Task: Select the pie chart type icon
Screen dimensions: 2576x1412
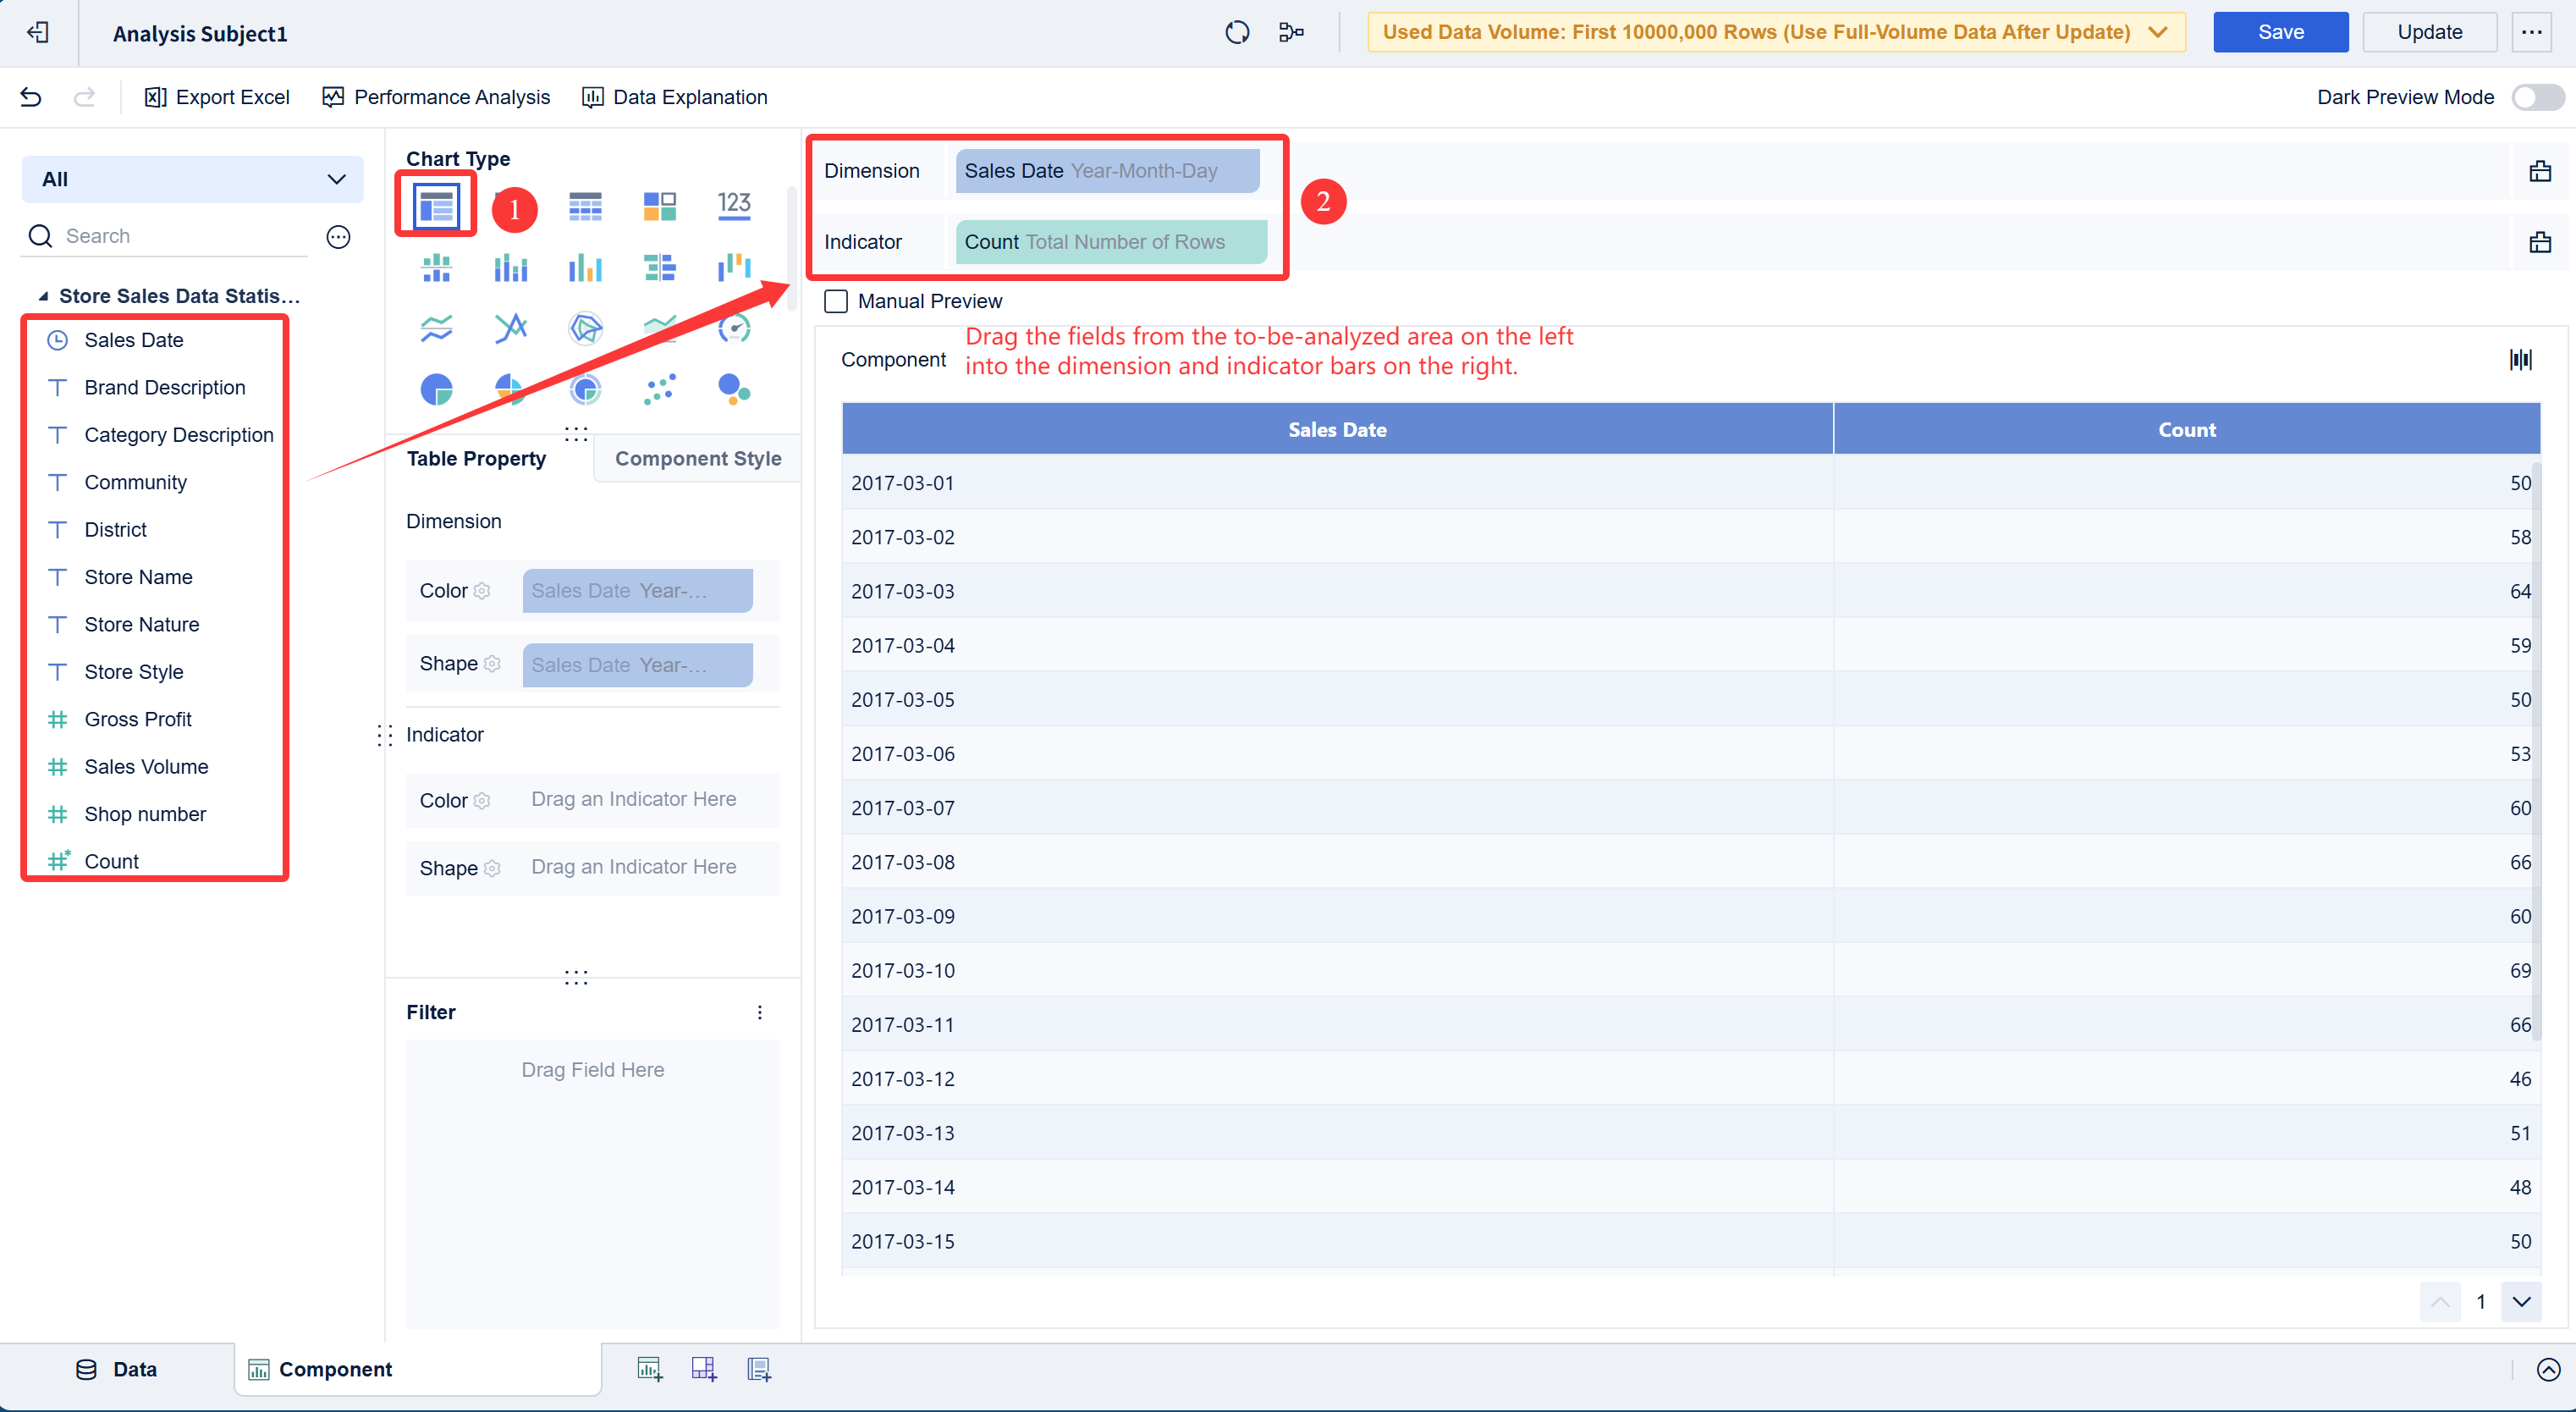Action: (436, 389)
